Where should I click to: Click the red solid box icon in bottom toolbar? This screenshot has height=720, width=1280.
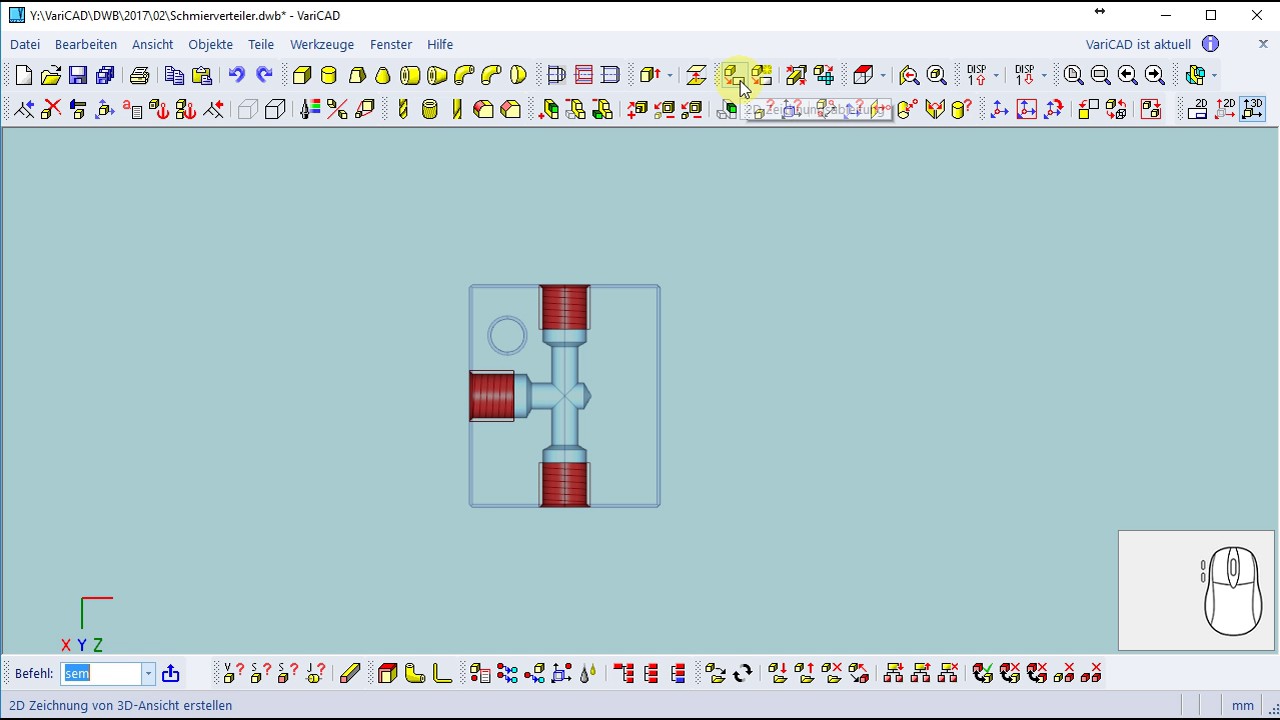tap(388, 674)
